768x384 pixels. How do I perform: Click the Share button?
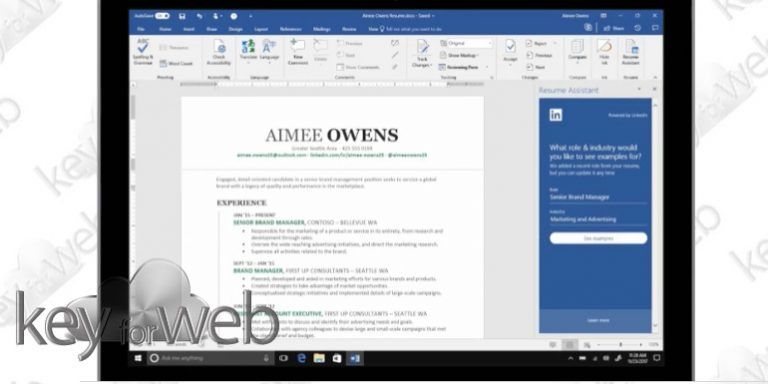click(614, 28)
